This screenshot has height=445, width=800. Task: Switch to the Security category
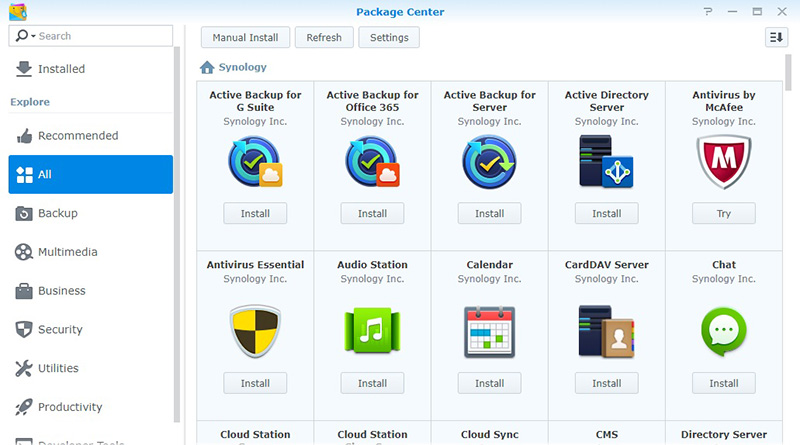tap(60, 330)
